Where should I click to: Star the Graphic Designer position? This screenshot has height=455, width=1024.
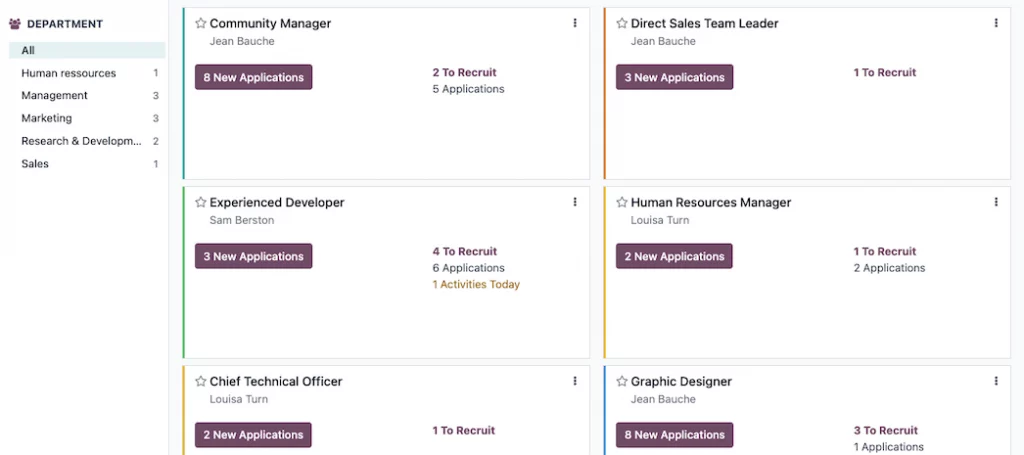[x=622, y=381]
